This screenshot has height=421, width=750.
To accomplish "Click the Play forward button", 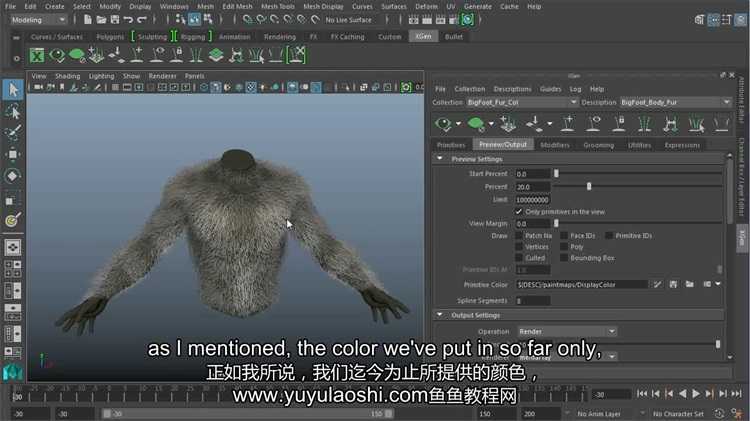I will pos(695,393).
